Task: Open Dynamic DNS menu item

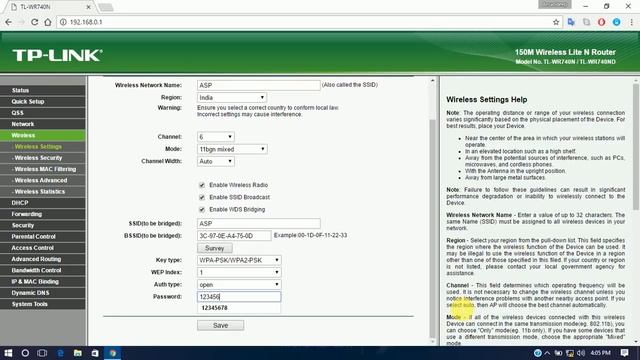Action: [x=43, y=293]
